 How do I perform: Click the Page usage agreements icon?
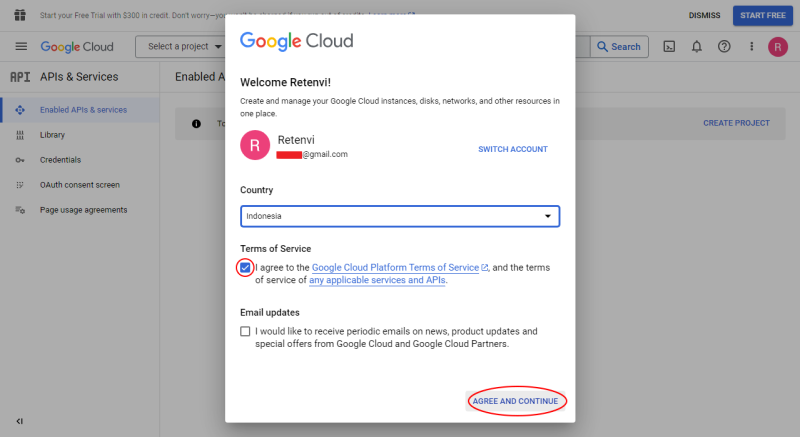click(20, 210)
